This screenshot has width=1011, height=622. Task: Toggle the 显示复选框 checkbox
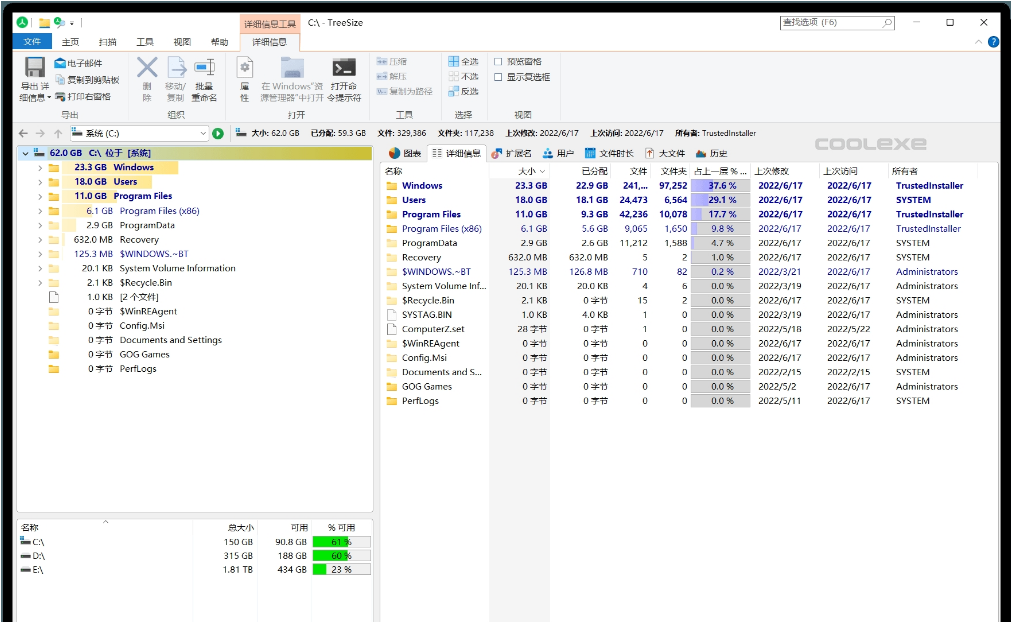pyautogui.click(x=499, y=77)
